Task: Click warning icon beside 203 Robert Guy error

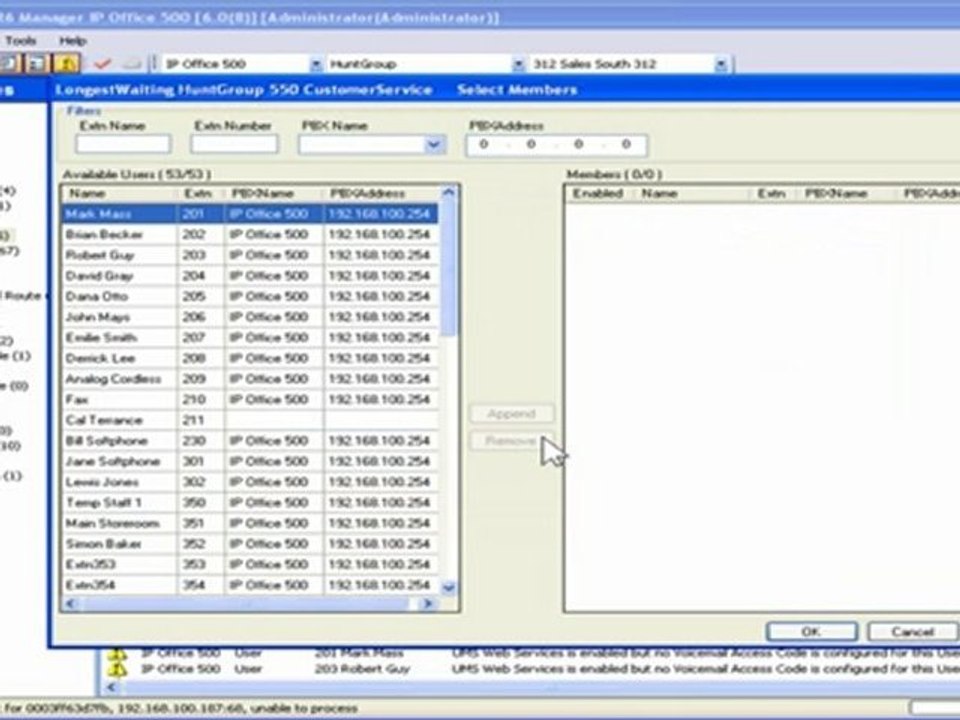Action: [117, 669]
